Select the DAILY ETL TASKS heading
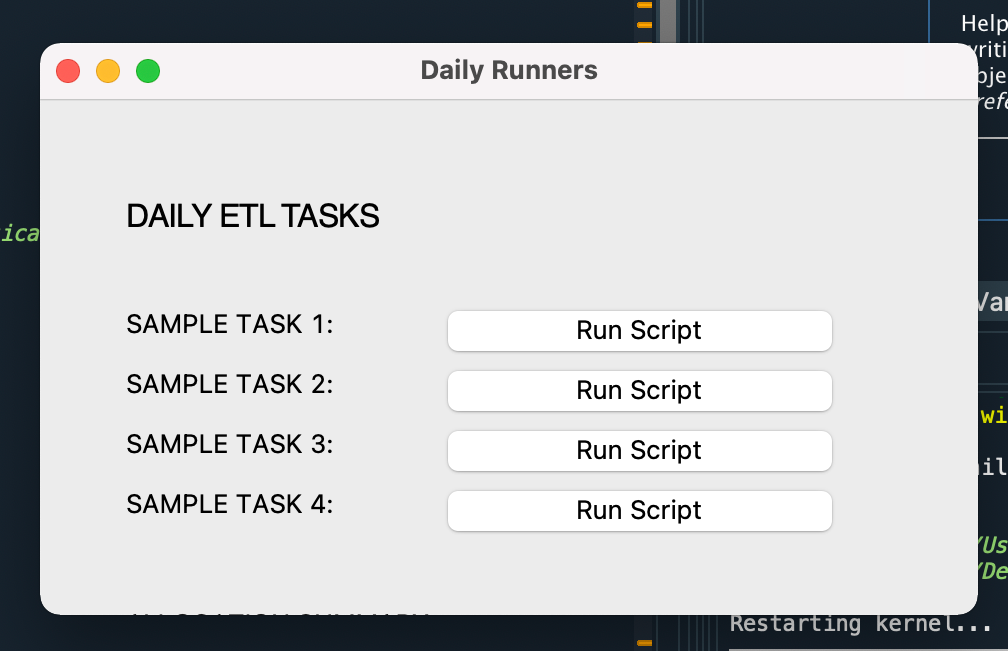 [253, 216]
